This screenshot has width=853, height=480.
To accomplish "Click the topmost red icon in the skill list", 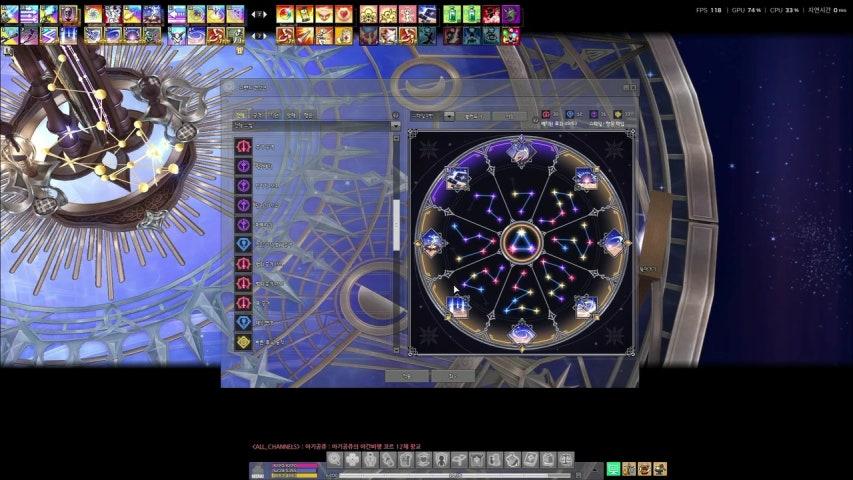I will pos(243,146).
